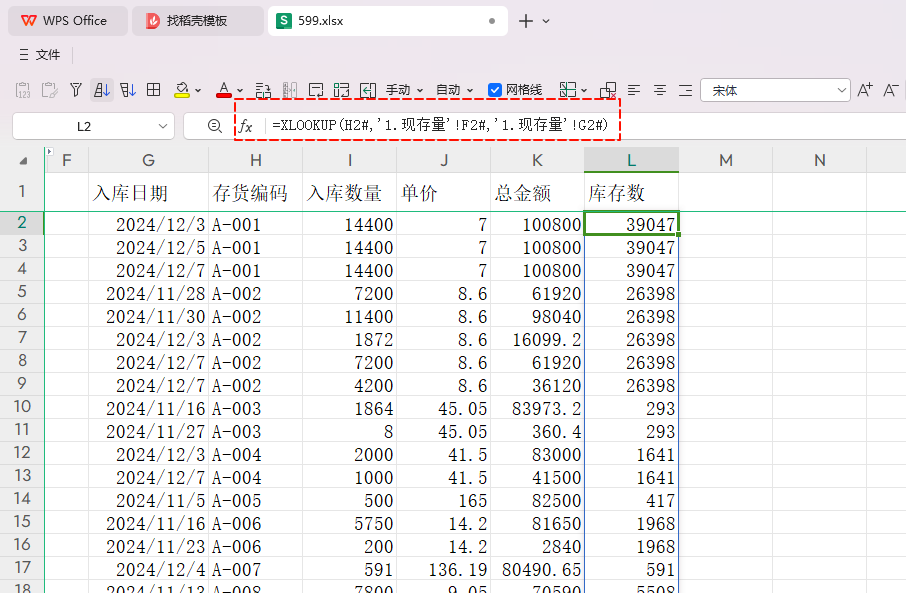This screenshot has height=593, width=906.
Task: Click the icon left of 手动
Action: tap(368, 90)
